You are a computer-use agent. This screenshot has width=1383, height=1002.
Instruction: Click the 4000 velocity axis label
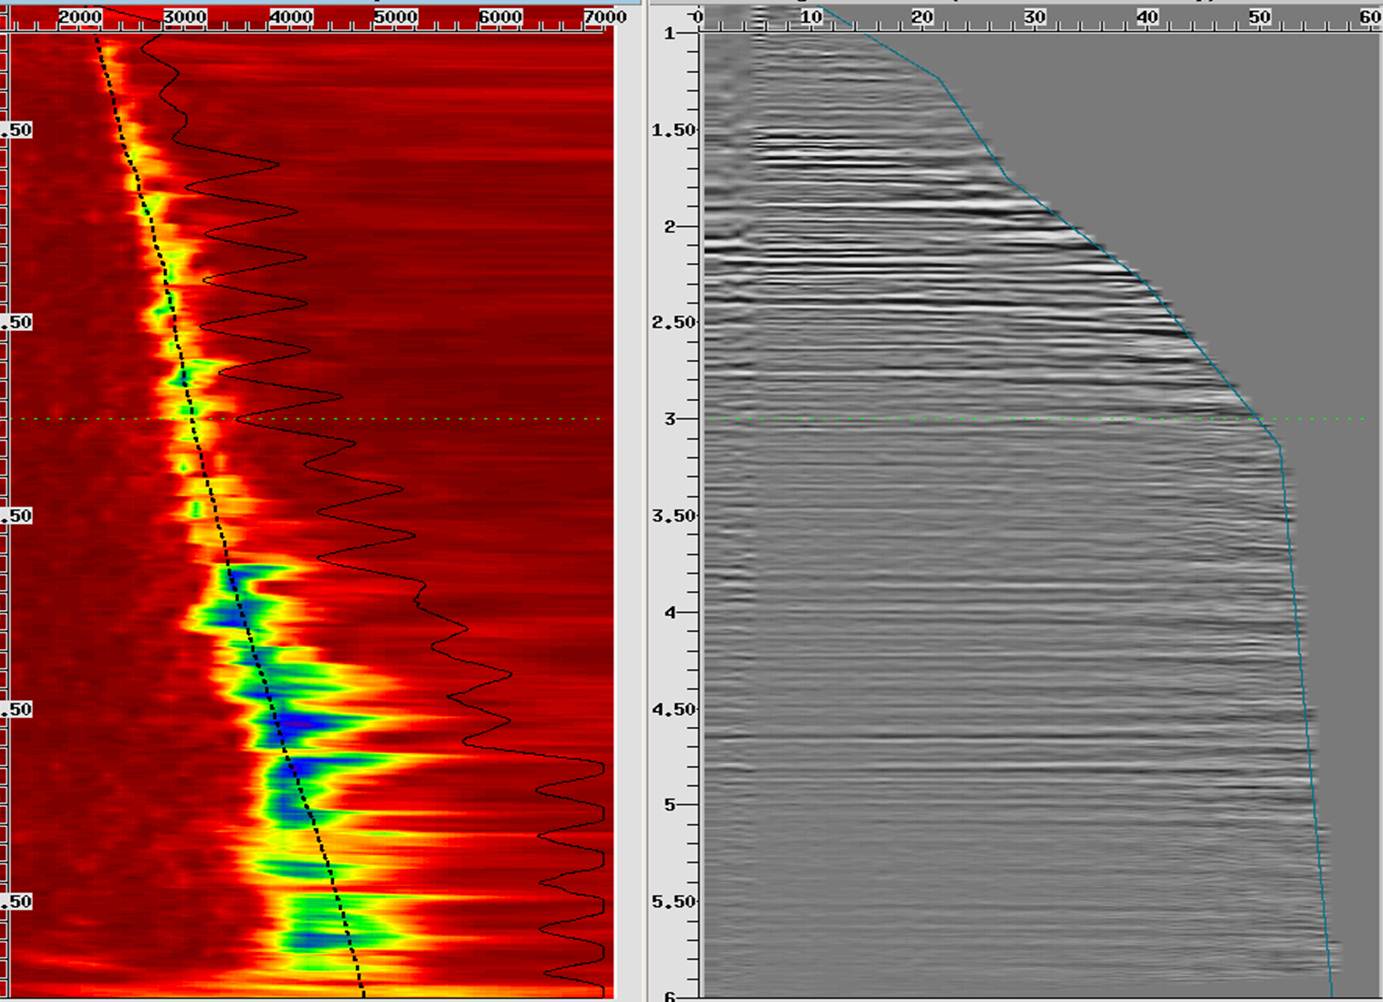point(290,16)
